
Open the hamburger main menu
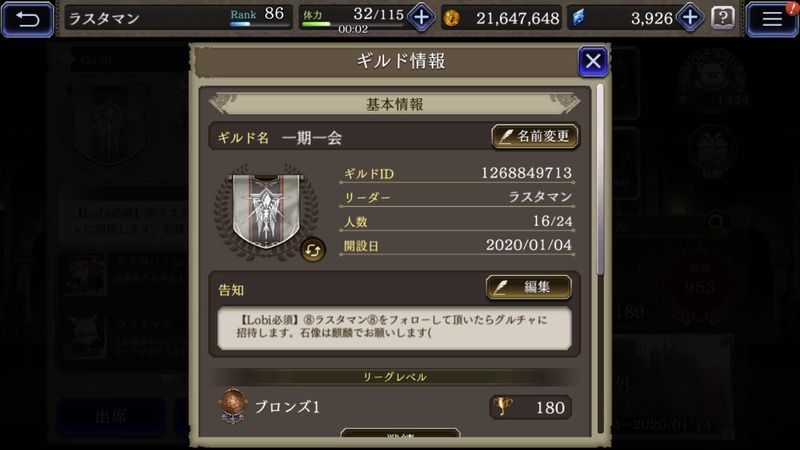pyautogui.click(x=772, y=19)
